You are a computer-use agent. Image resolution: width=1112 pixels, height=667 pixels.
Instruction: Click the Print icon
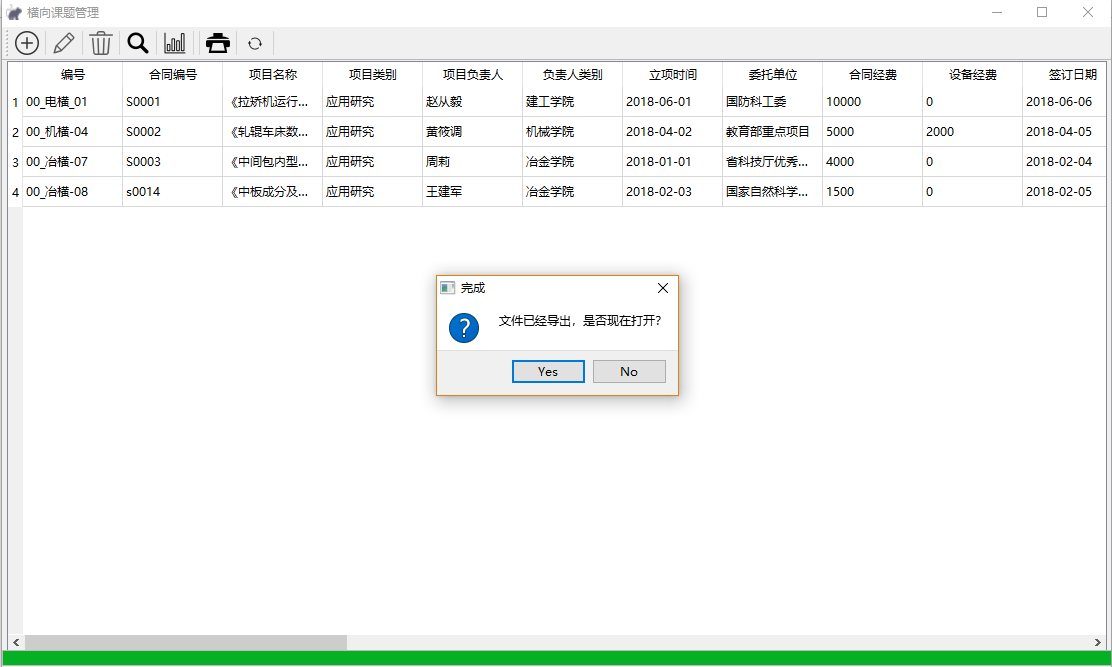coord(217,43)
